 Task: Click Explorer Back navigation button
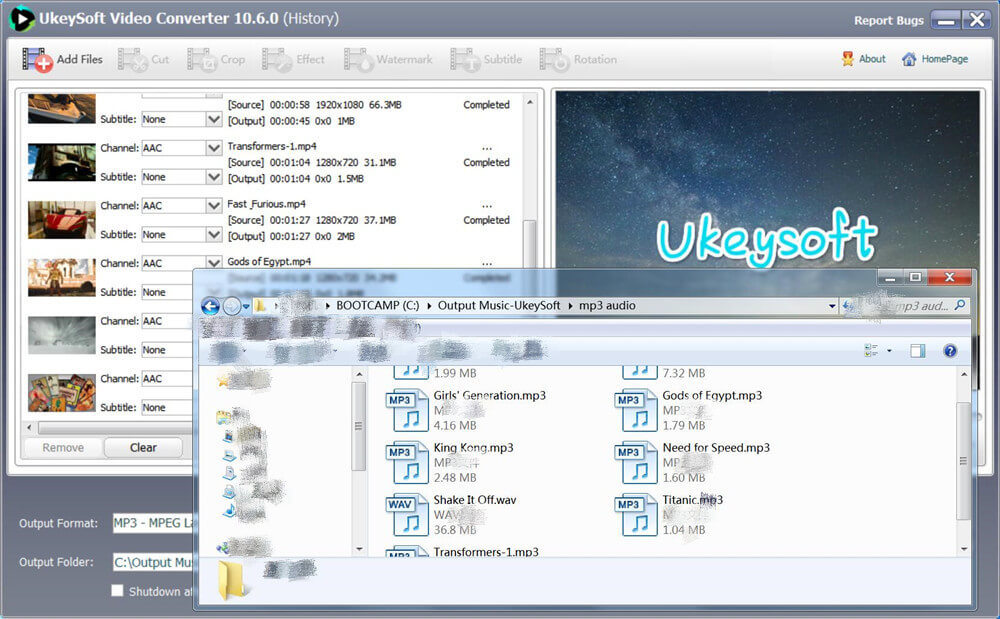click(x=210, y=307)
